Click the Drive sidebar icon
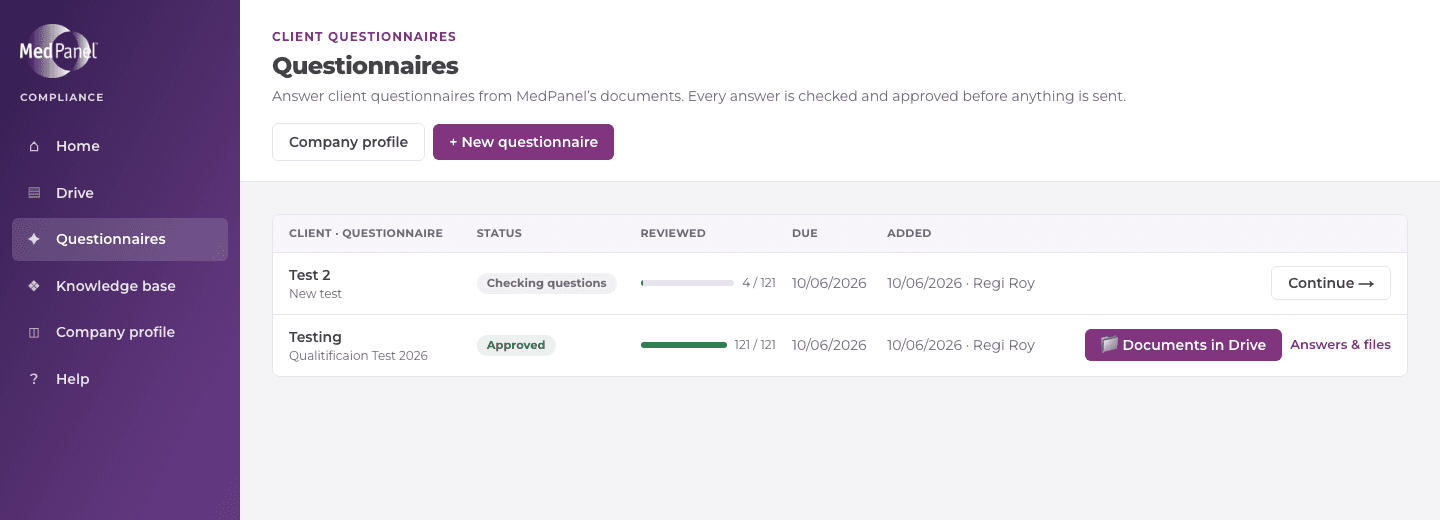Image resolution: width=1440 pixels, height=520 pixels. 34,193
